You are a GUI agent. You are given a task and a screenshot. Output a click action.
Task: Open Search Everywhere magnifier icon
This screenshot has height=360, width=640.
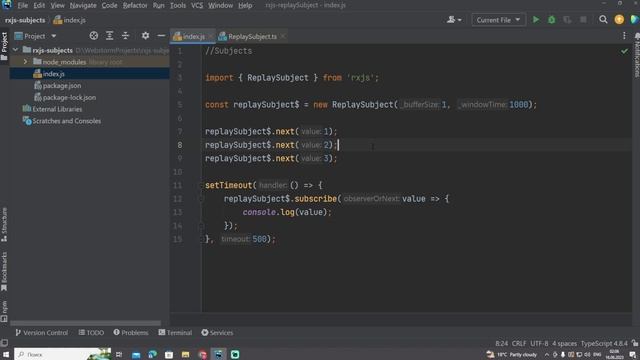point(603,20)
